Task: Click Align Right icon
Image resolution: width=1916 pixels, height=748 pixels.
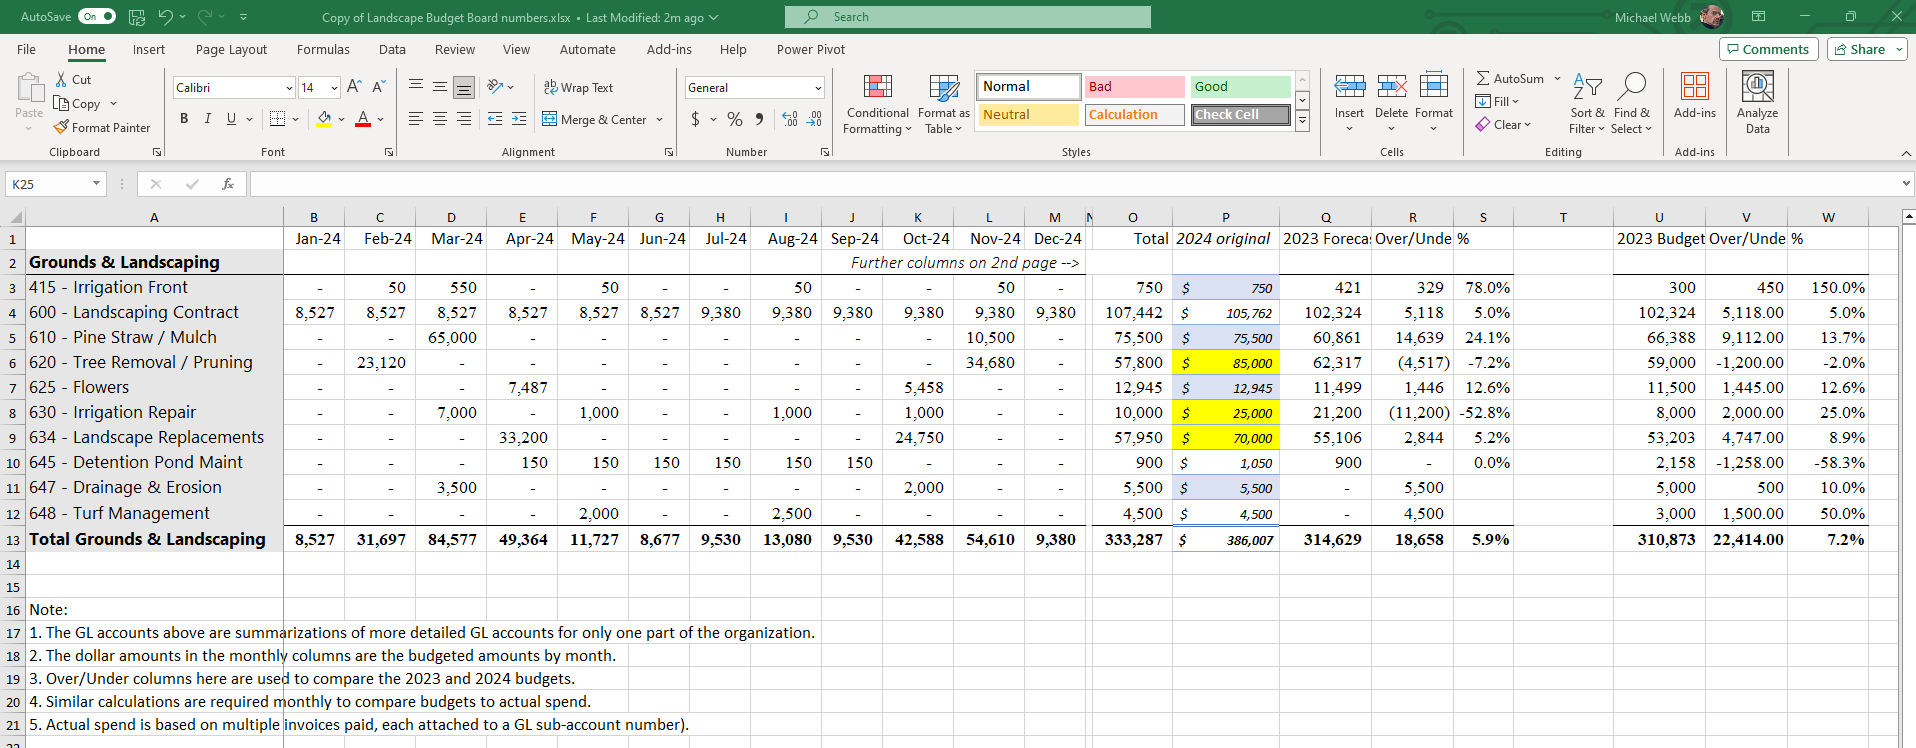Action: [x=464, y=119]
